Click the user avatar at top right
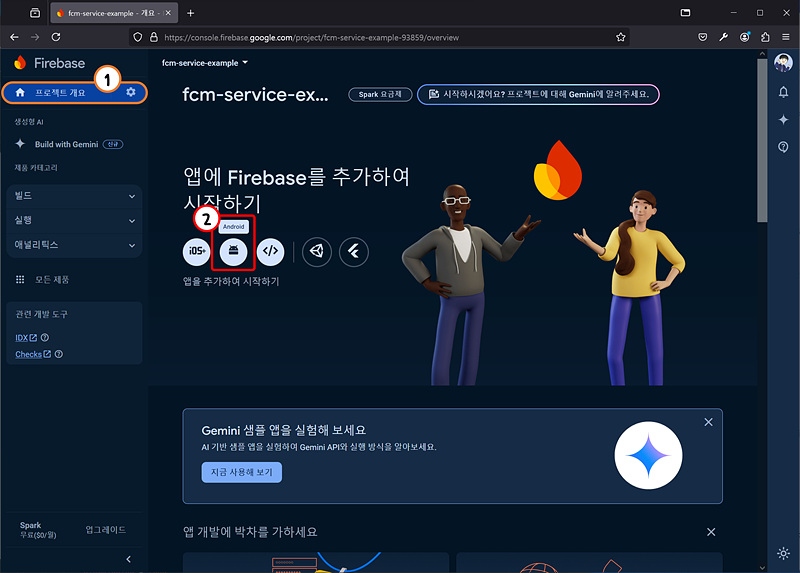 tap(783, 63)
